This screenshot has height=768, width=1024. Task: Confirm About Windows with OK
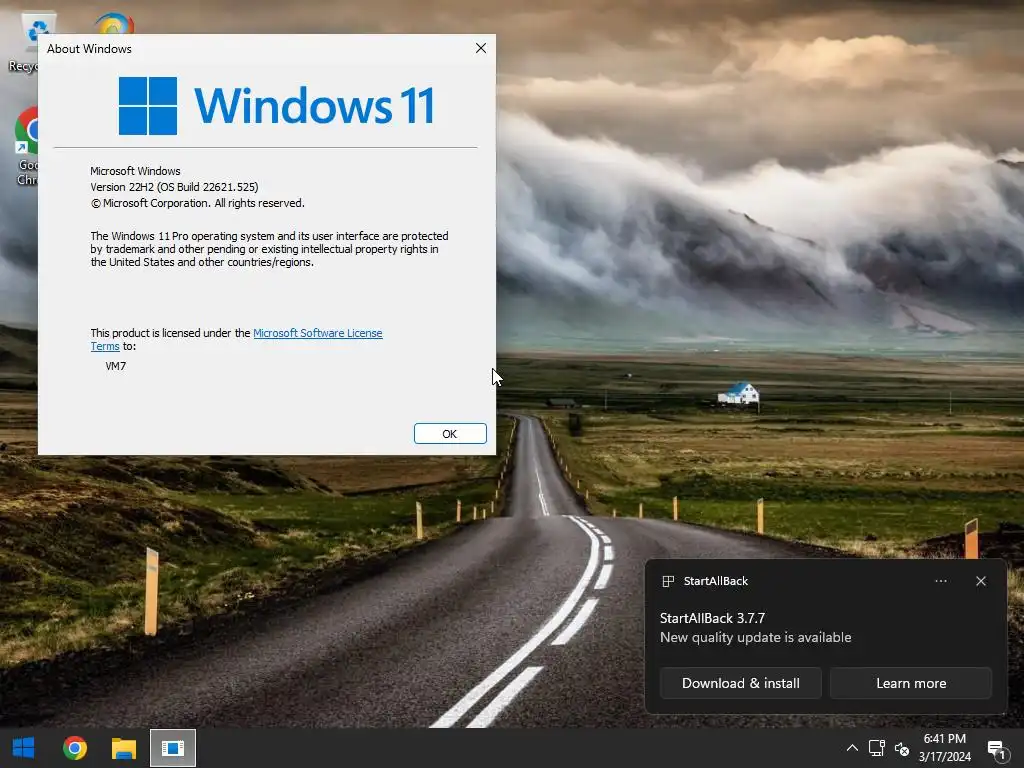click(x=450, y=434)
